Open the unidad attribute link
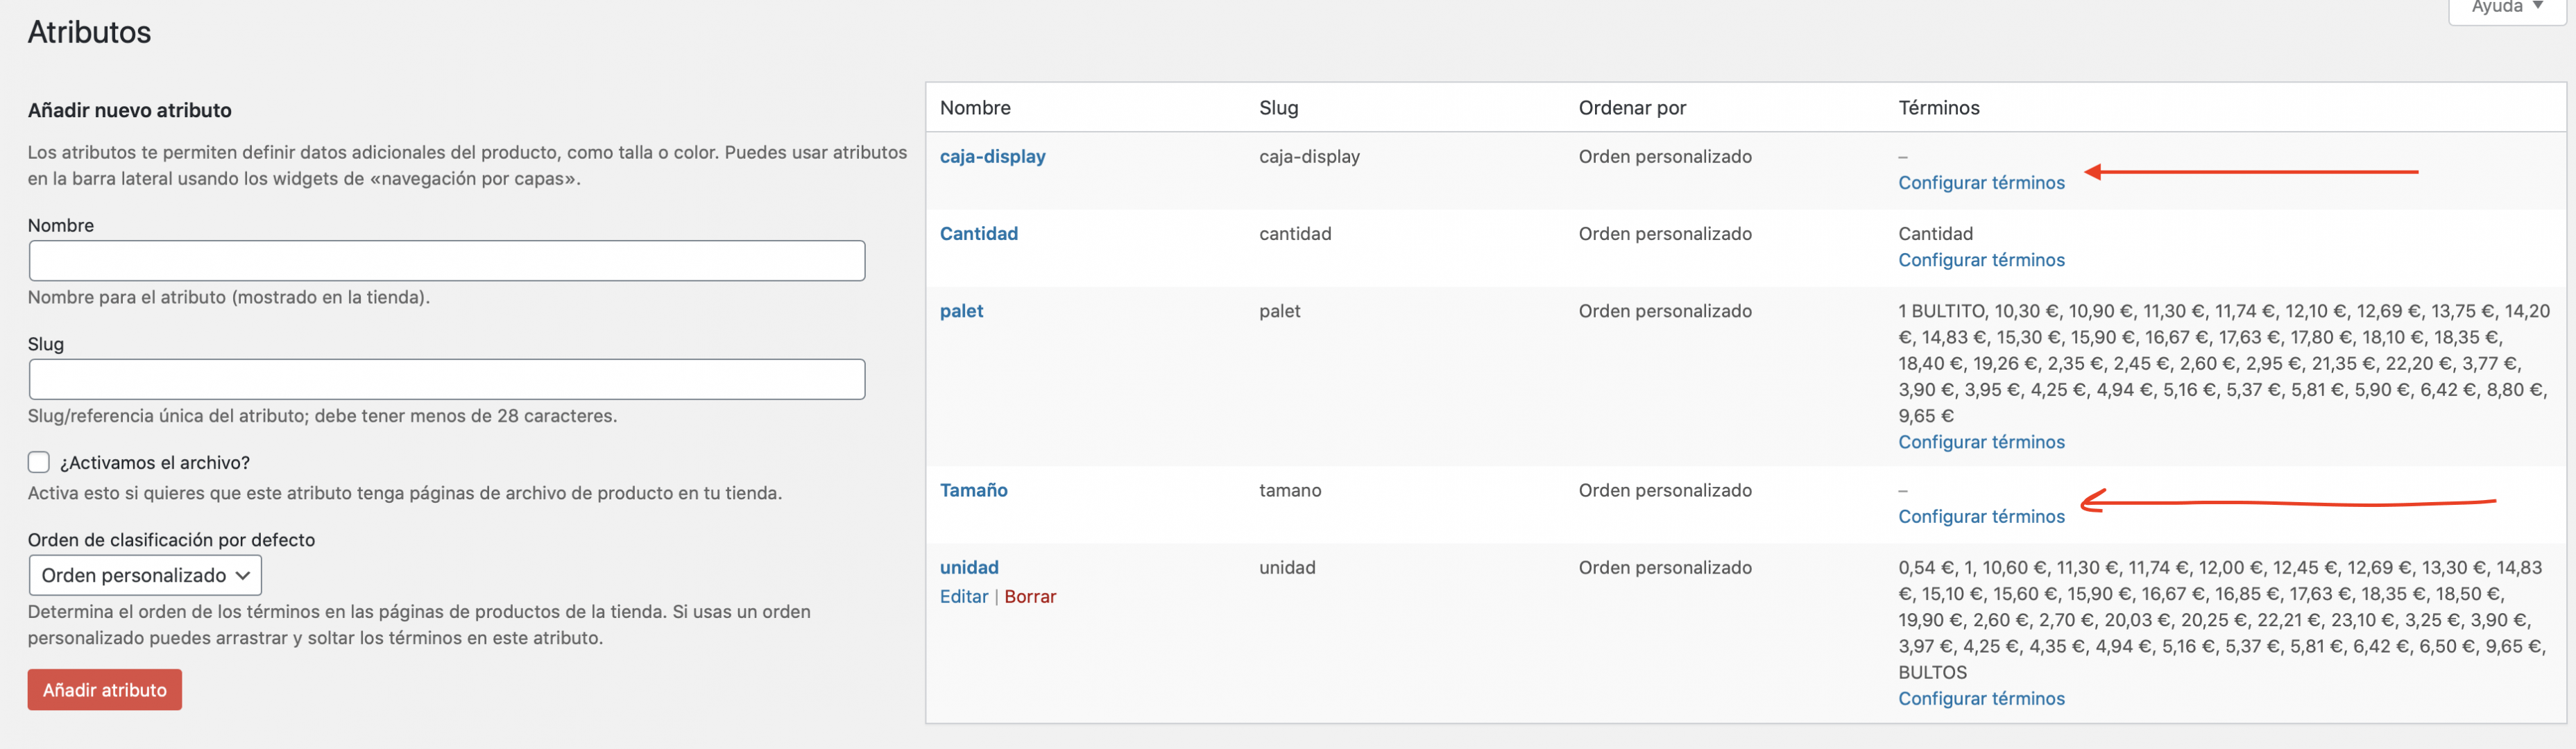The width and height of the screenshot is (2576, 749). 969,567
